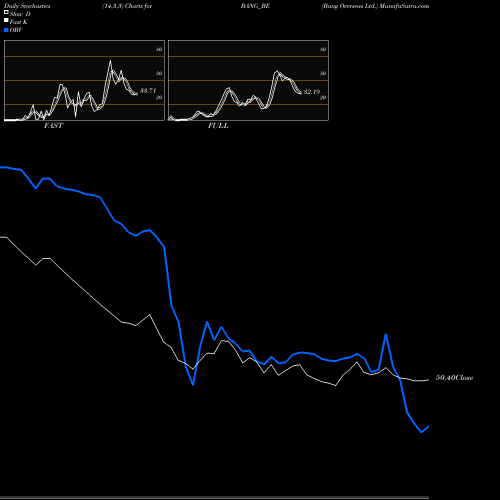Click the Slow D legend swatch

pyautogui.click(x=6, y=12)
